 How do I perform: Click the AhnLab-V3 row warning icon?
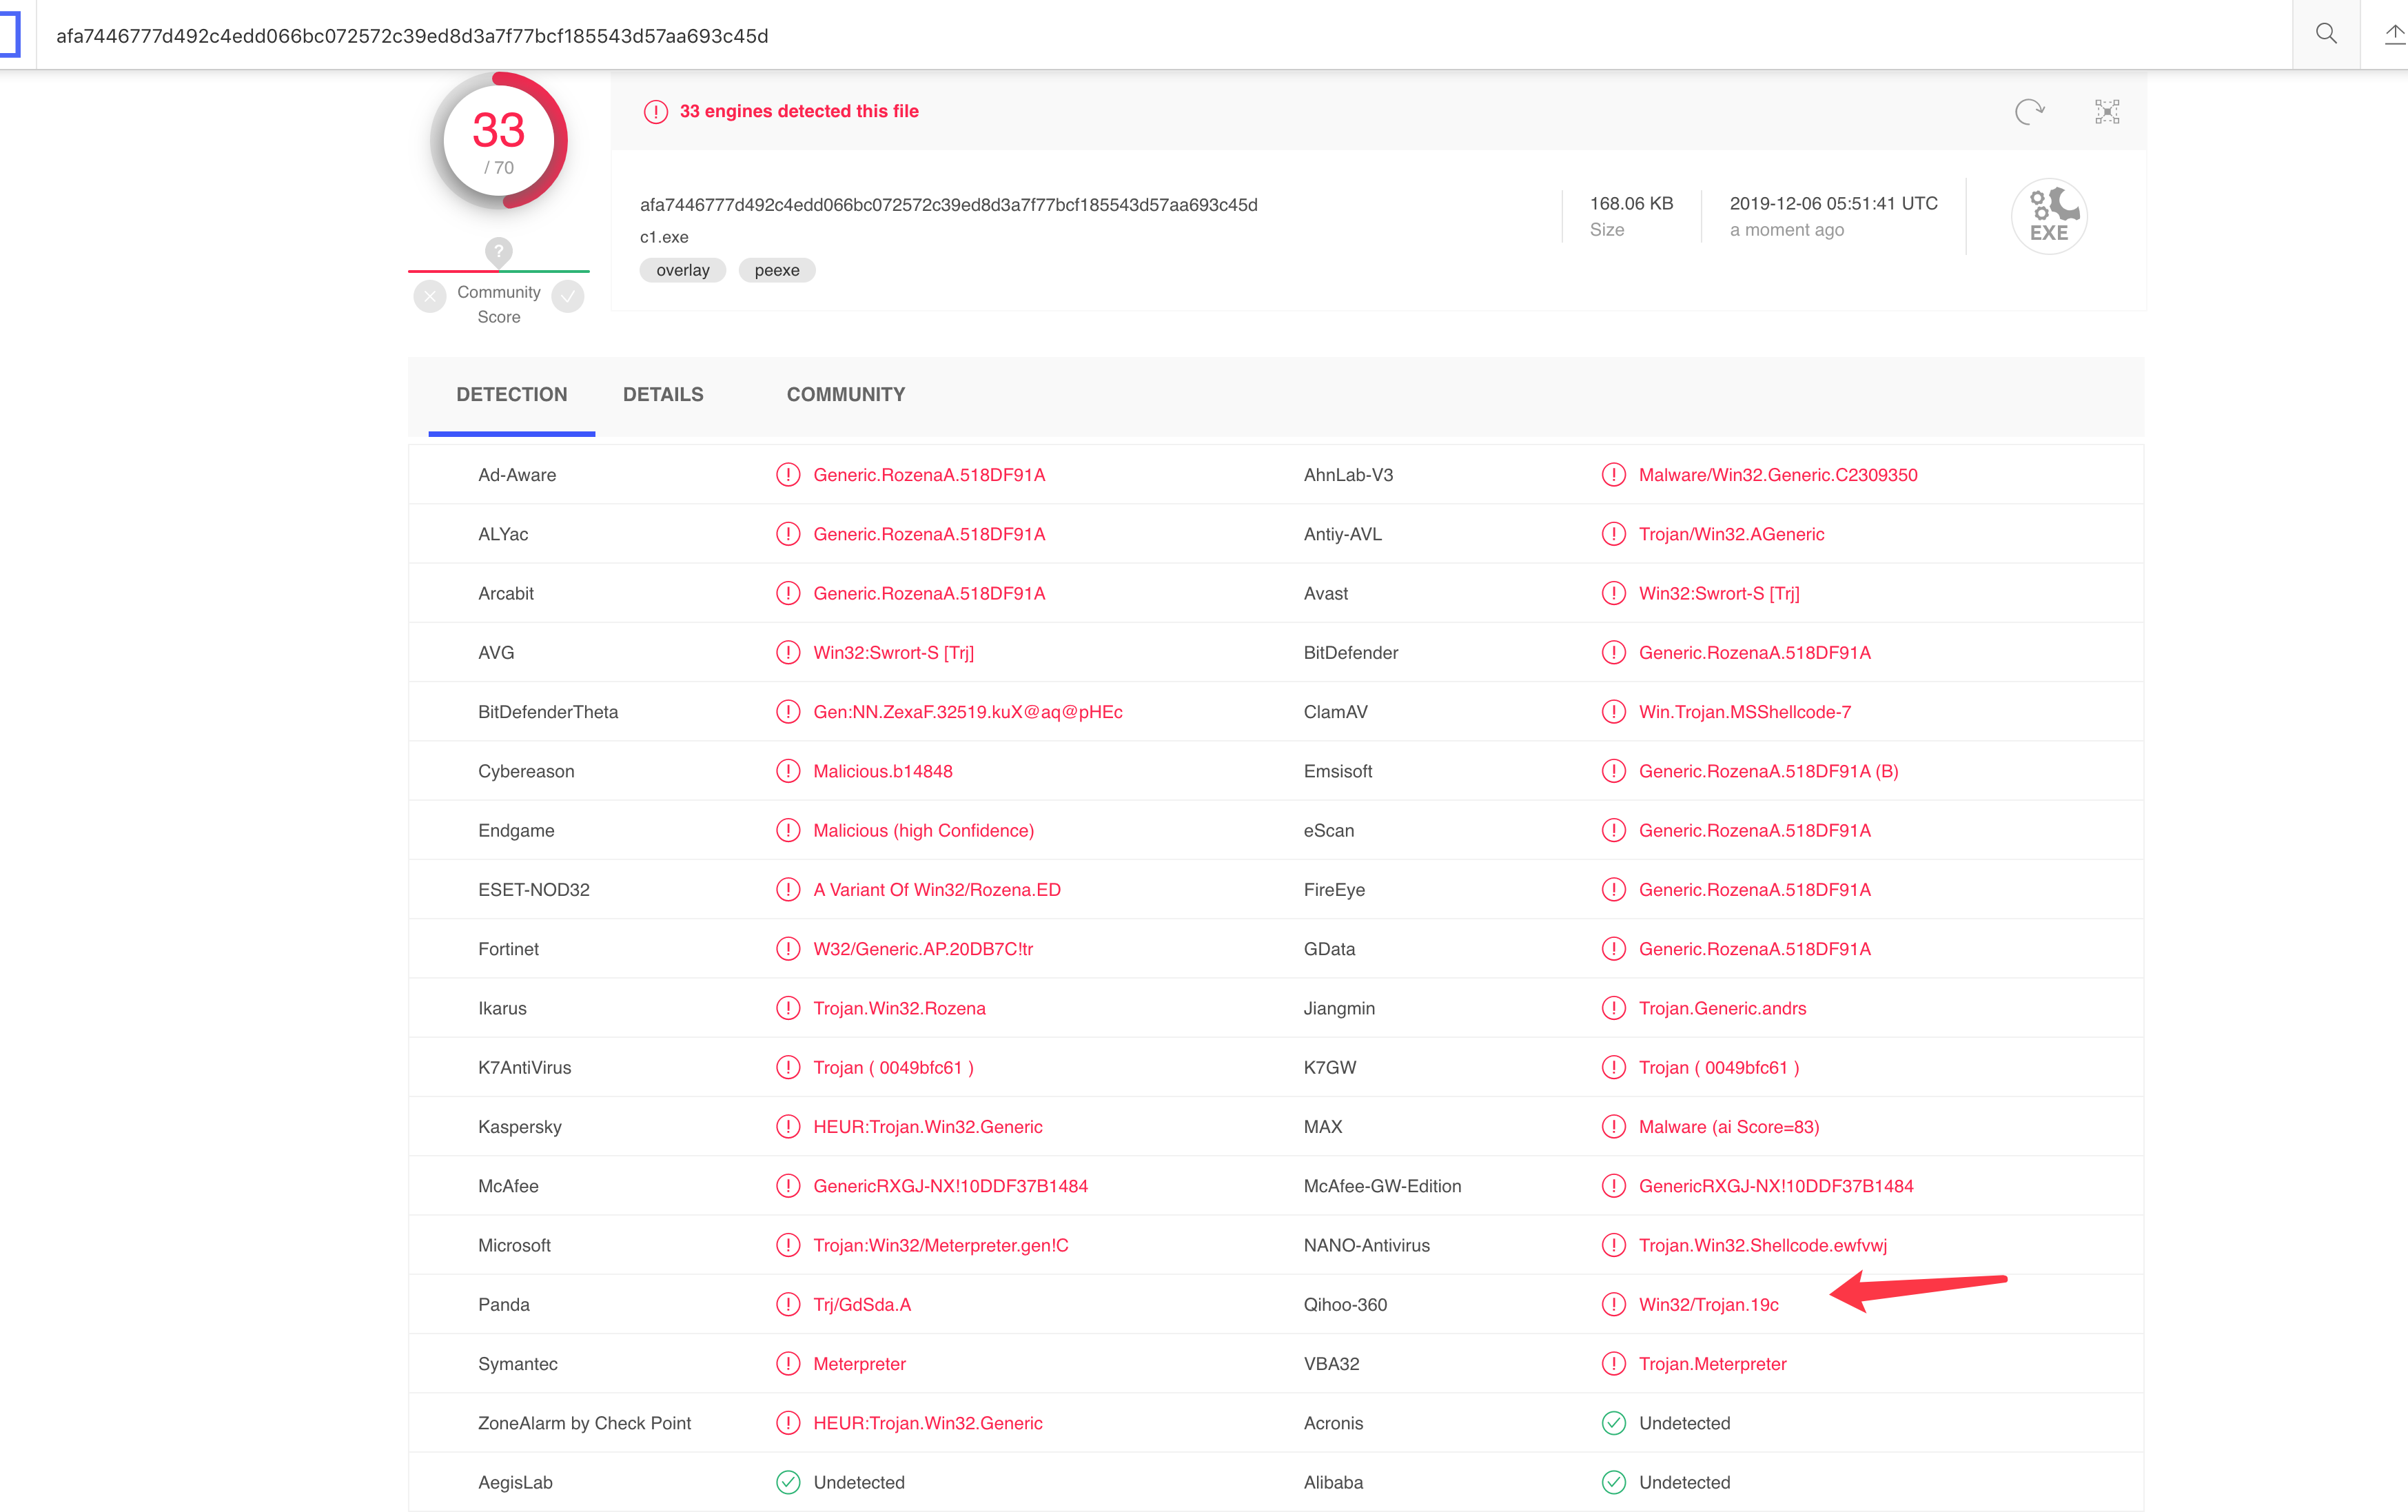1614,475
